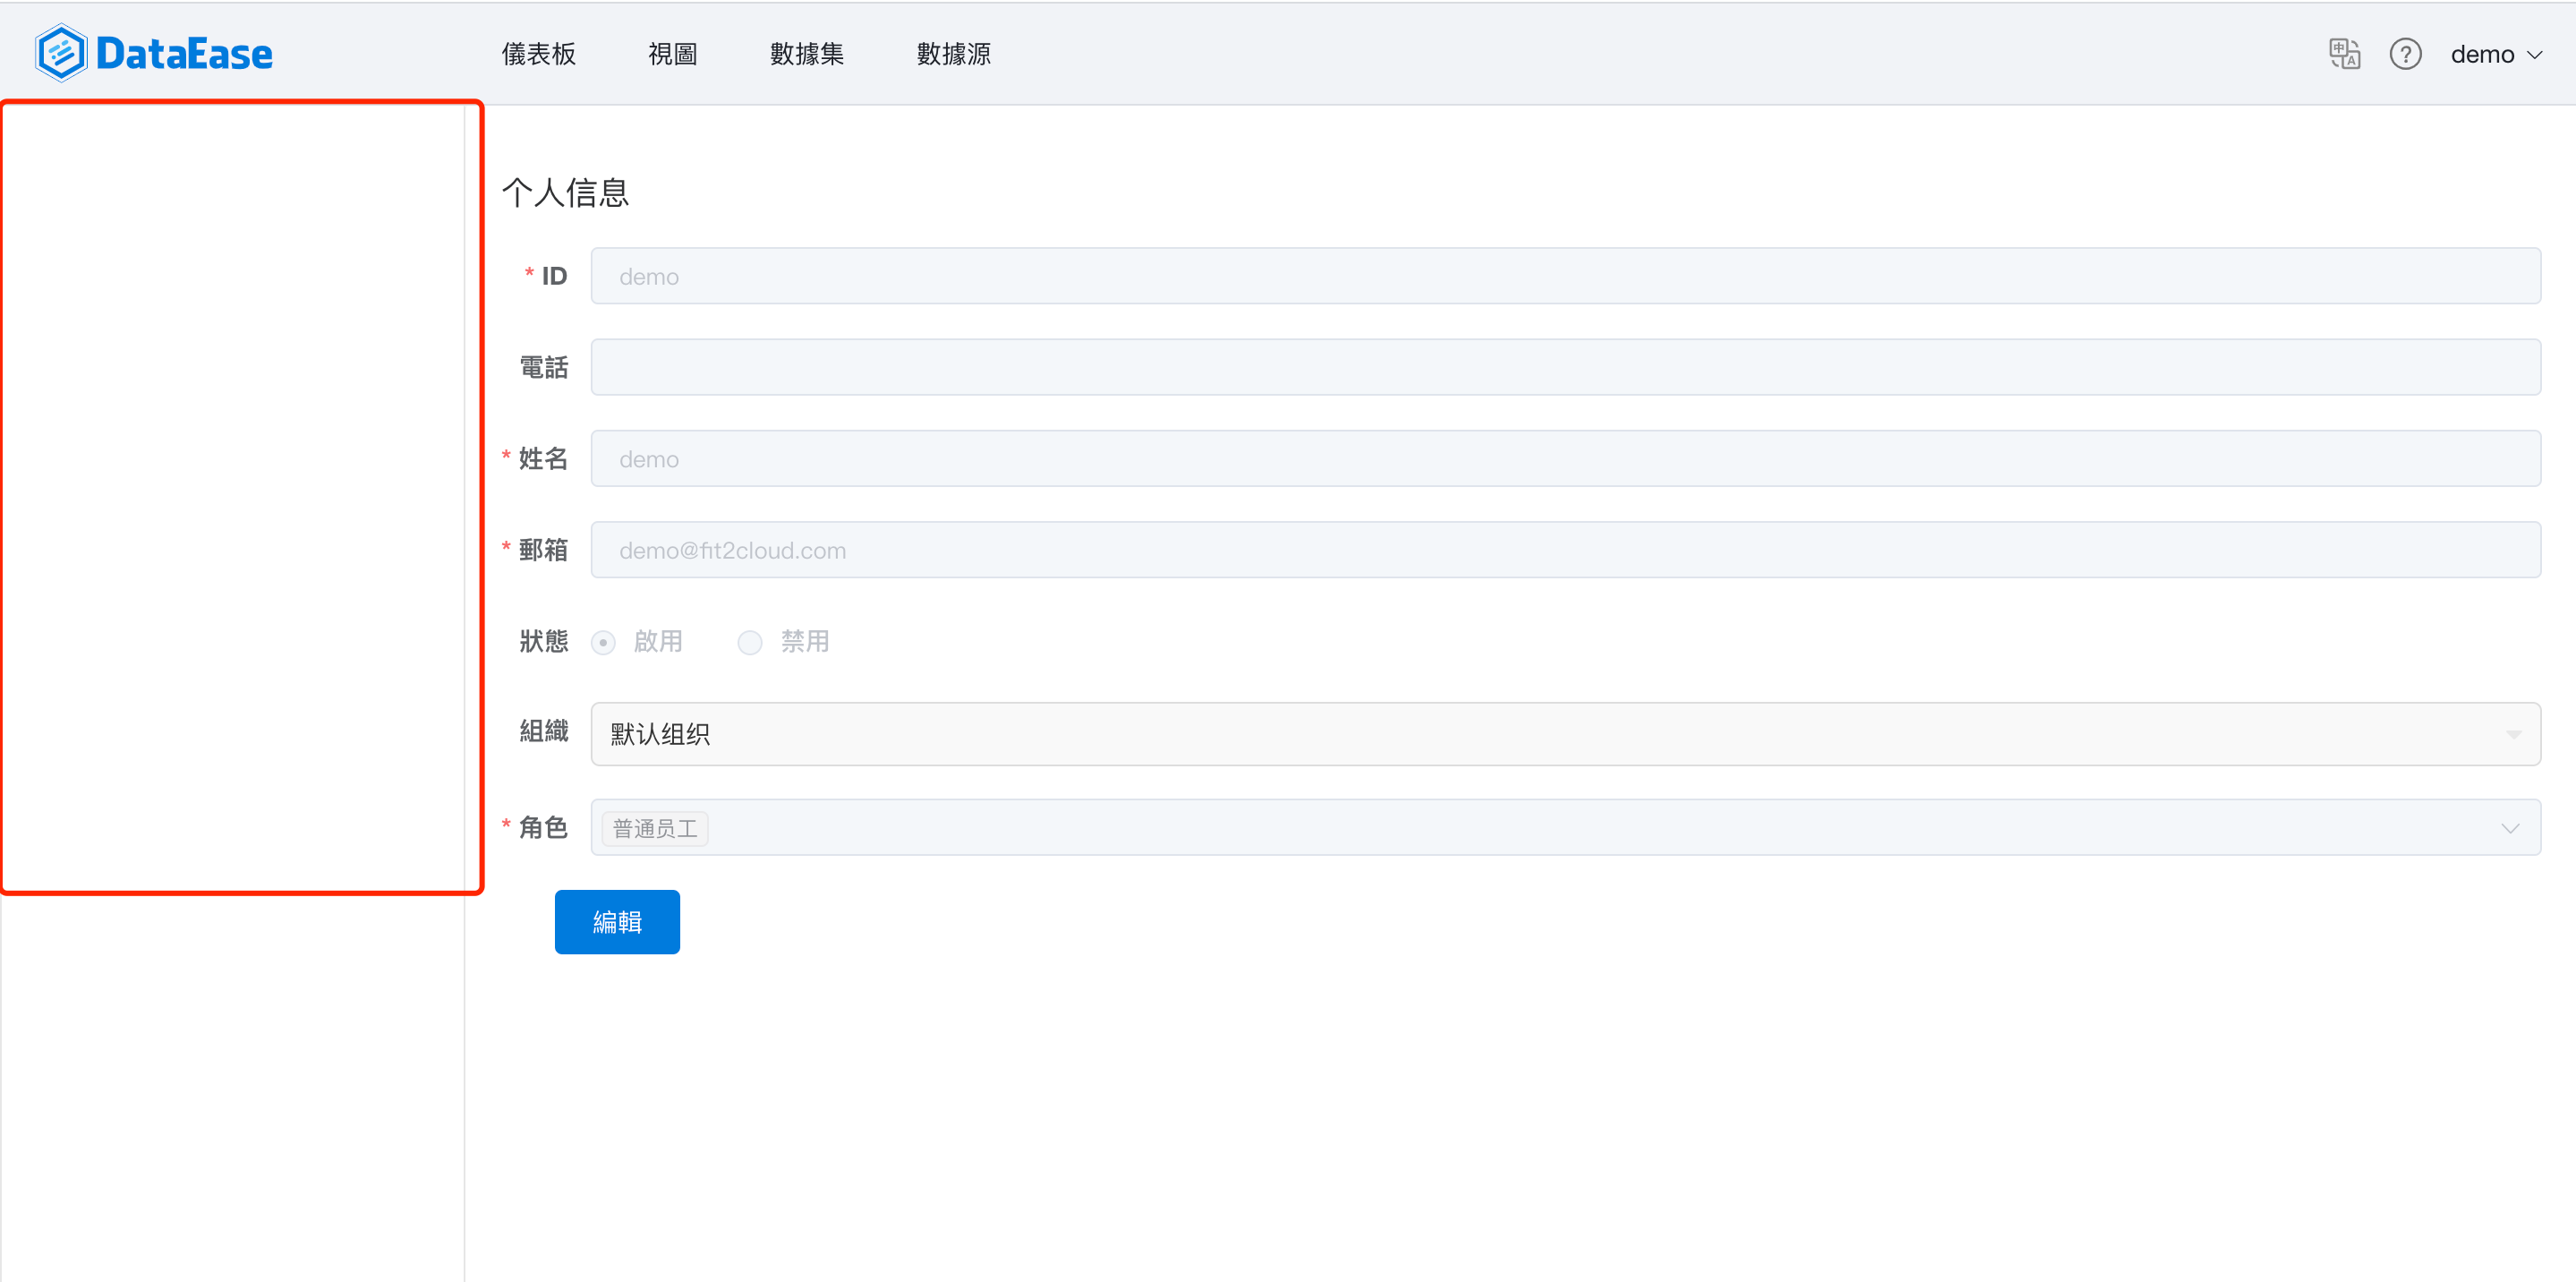Open the language switcher icon

point(2344,54)
